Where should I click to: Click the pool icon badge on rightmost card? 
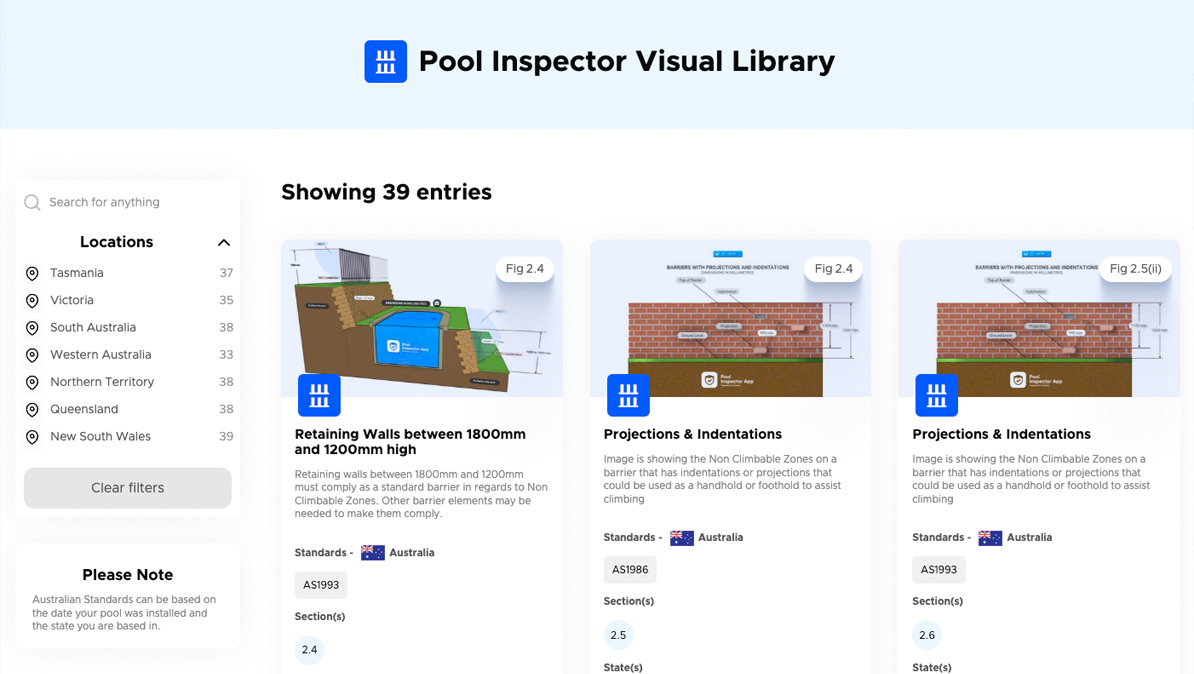pyautogui.click(x=936, y=395)
